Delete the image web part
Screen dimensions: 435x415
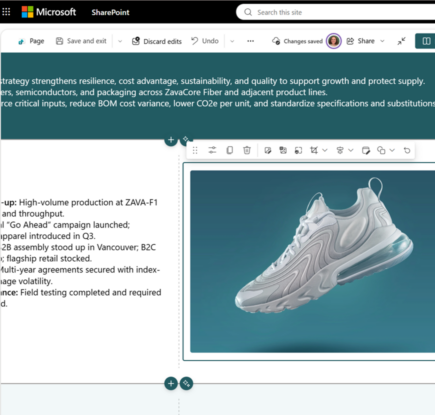coord(247,150)
